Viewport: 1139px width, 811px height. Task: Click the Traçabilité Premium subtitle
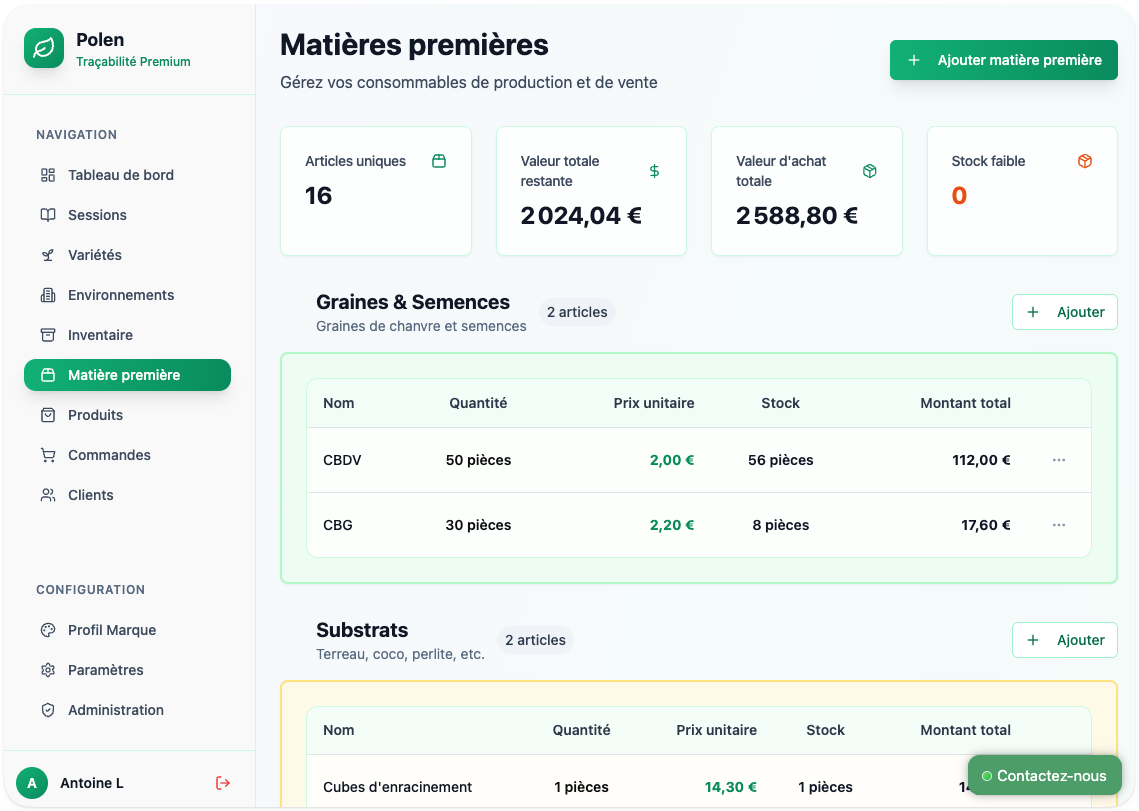point(133,62)
